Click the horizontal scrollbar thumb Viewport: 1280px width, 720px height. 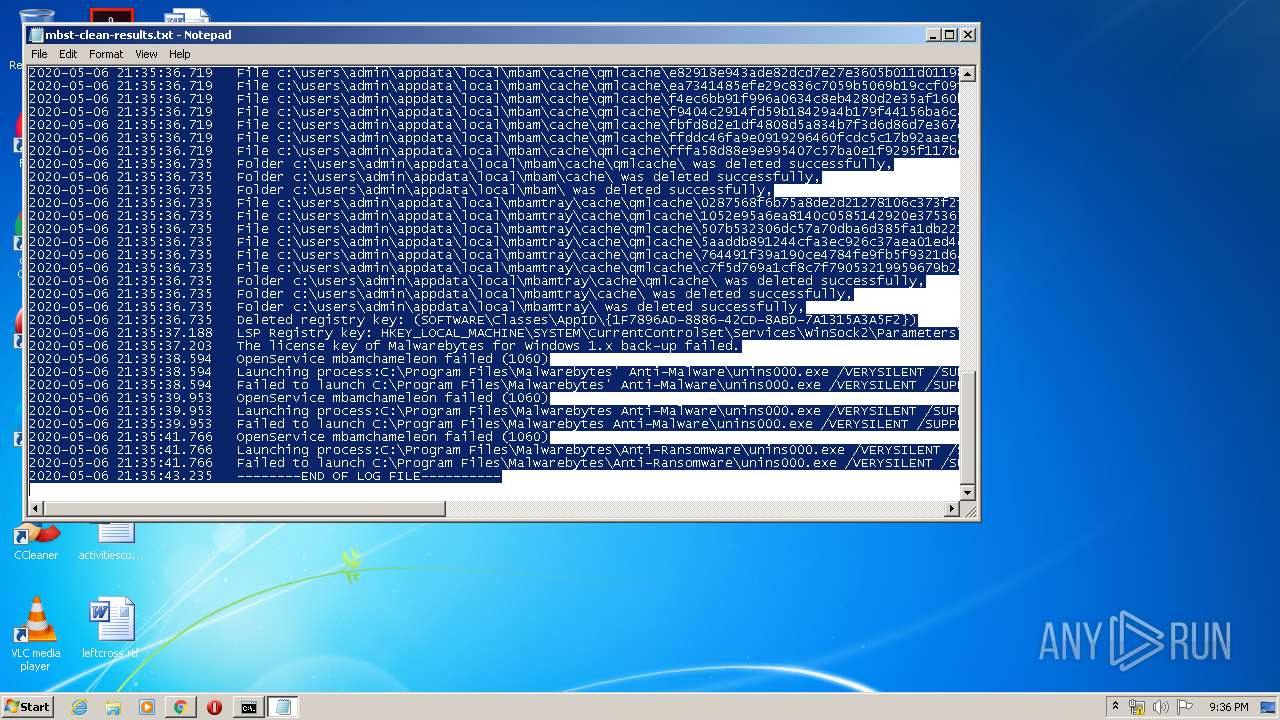point(245,509)
